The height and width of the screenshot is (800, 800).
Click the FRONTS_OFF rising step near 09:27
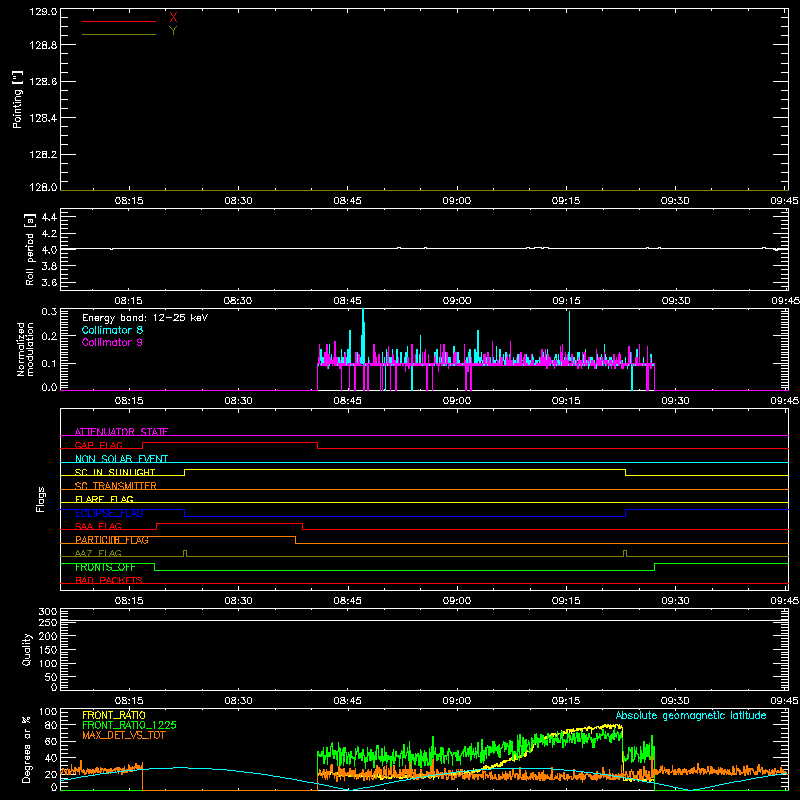[655, 567]
